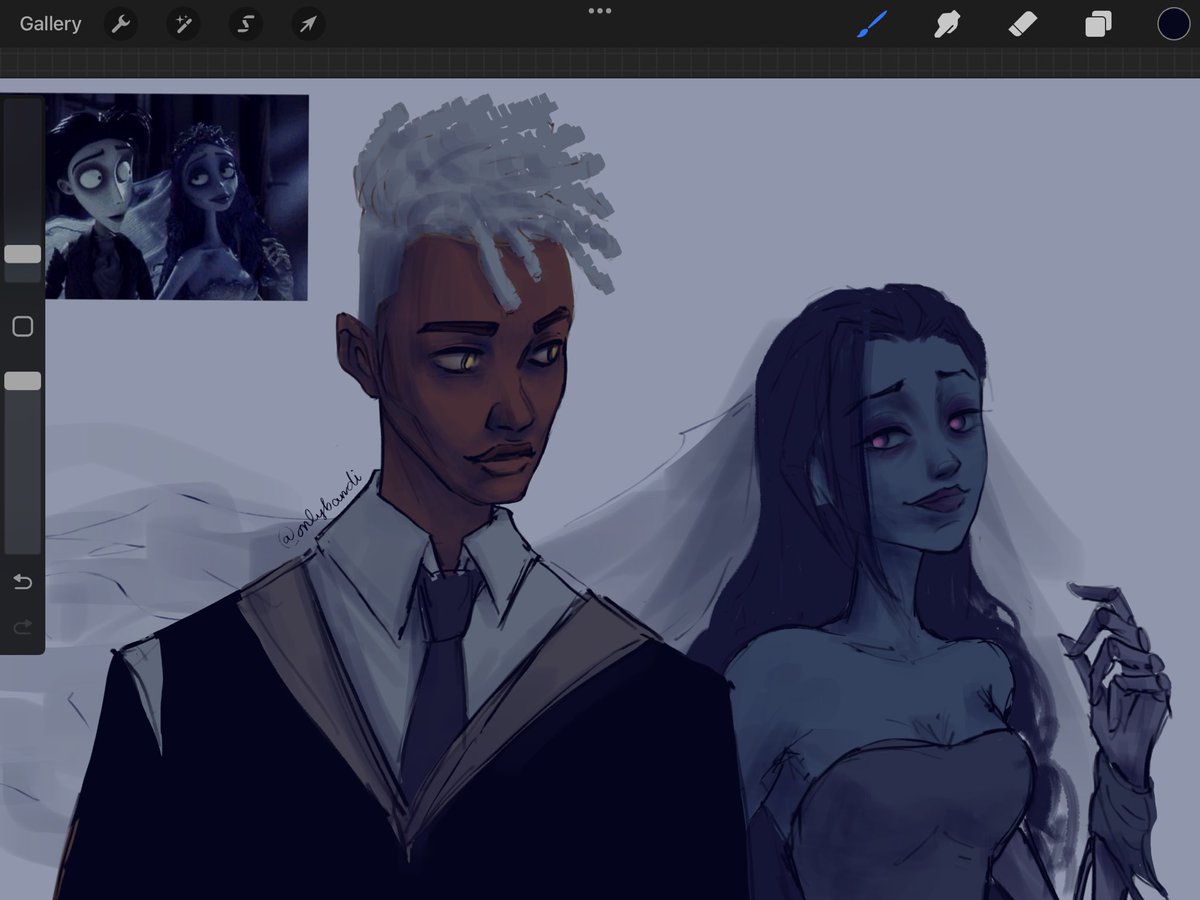Open the active color picker
Viewport: 1200px width, 900px height.
[1173, 24]
